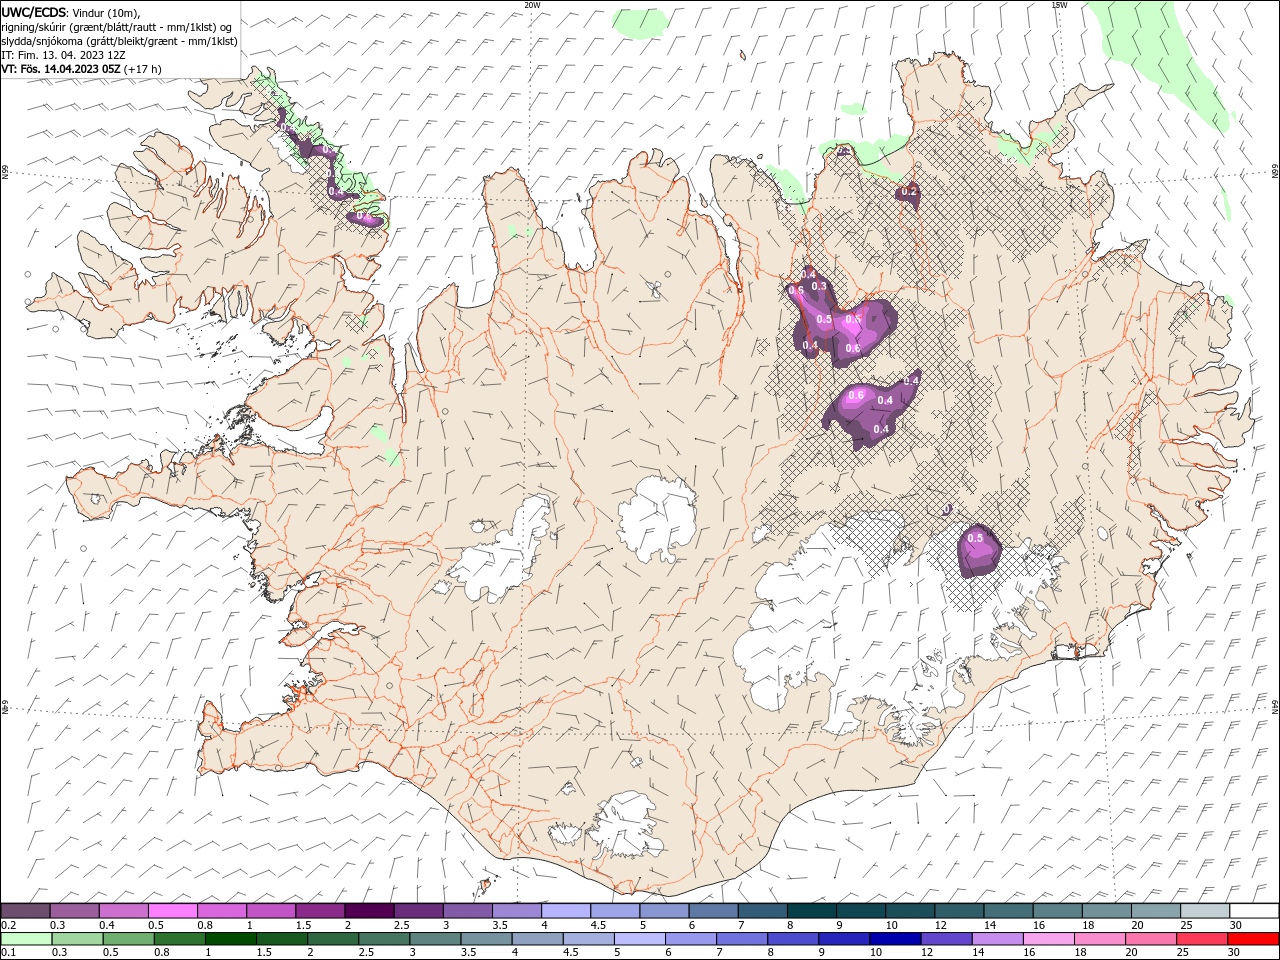1280x960 pixels.
Task: Select the darkest purple 2 swatch in the top legend row
Action: (369, 911)
